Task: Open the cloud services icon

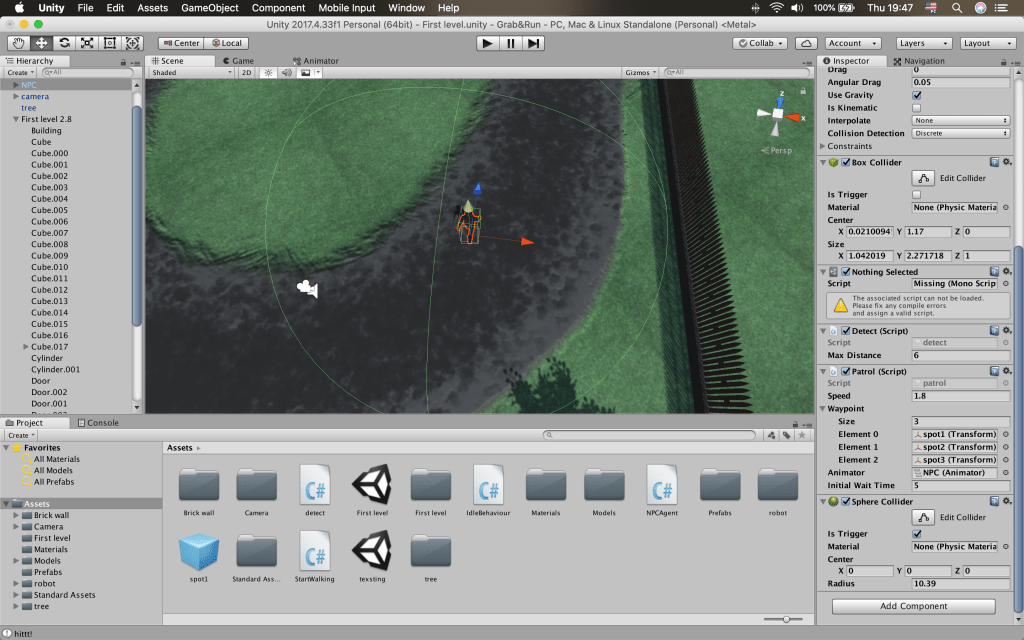Action: coord(806,43)
